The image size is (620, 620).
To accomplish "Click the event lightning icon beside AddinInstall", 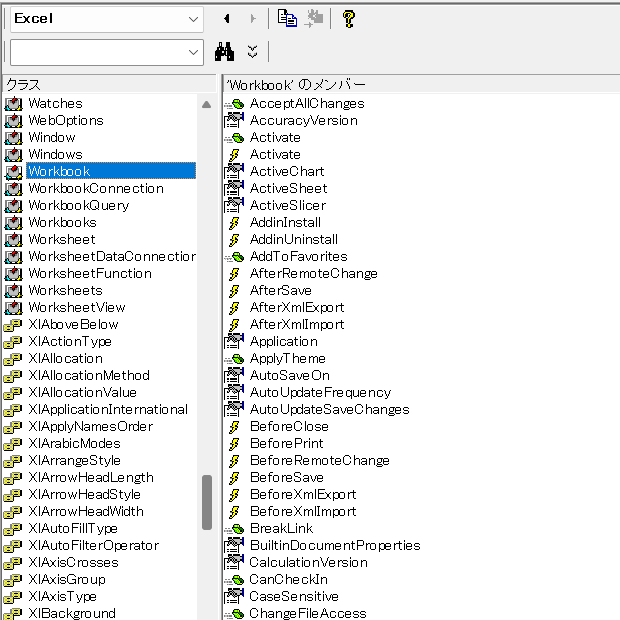I will (234, 223).
